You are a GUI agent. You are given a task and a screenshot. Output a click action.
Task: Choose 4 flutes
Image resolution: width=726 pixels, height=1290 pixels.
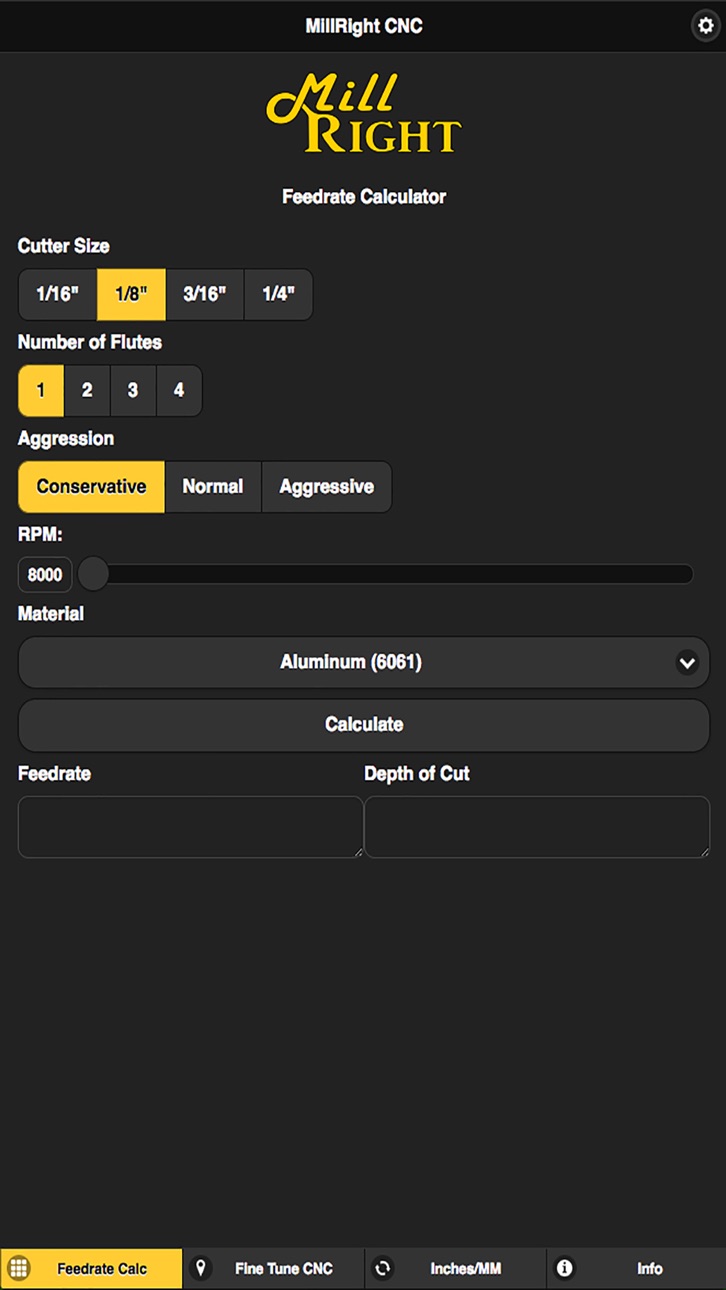pos(179,390)
